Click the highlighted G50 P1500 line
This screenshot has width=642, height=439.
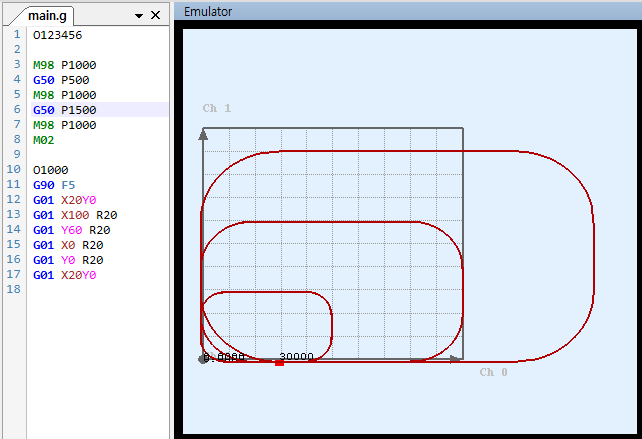coord(65,109)
